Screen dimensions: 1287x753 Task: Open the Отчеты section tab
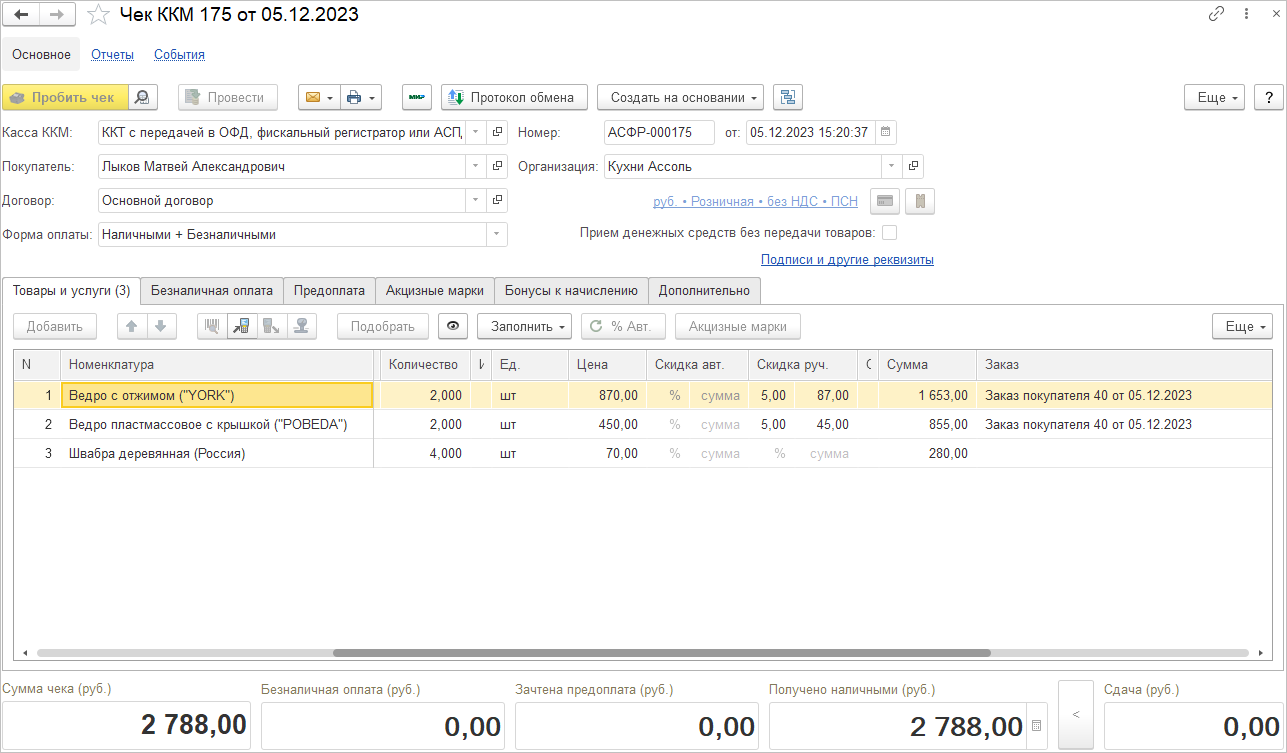tap(112, 55)
